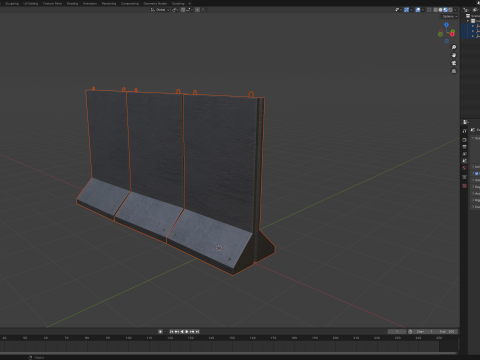The image size is (480, 360).
Task: Toggle X-ray mode
Action: click(429, 10)
